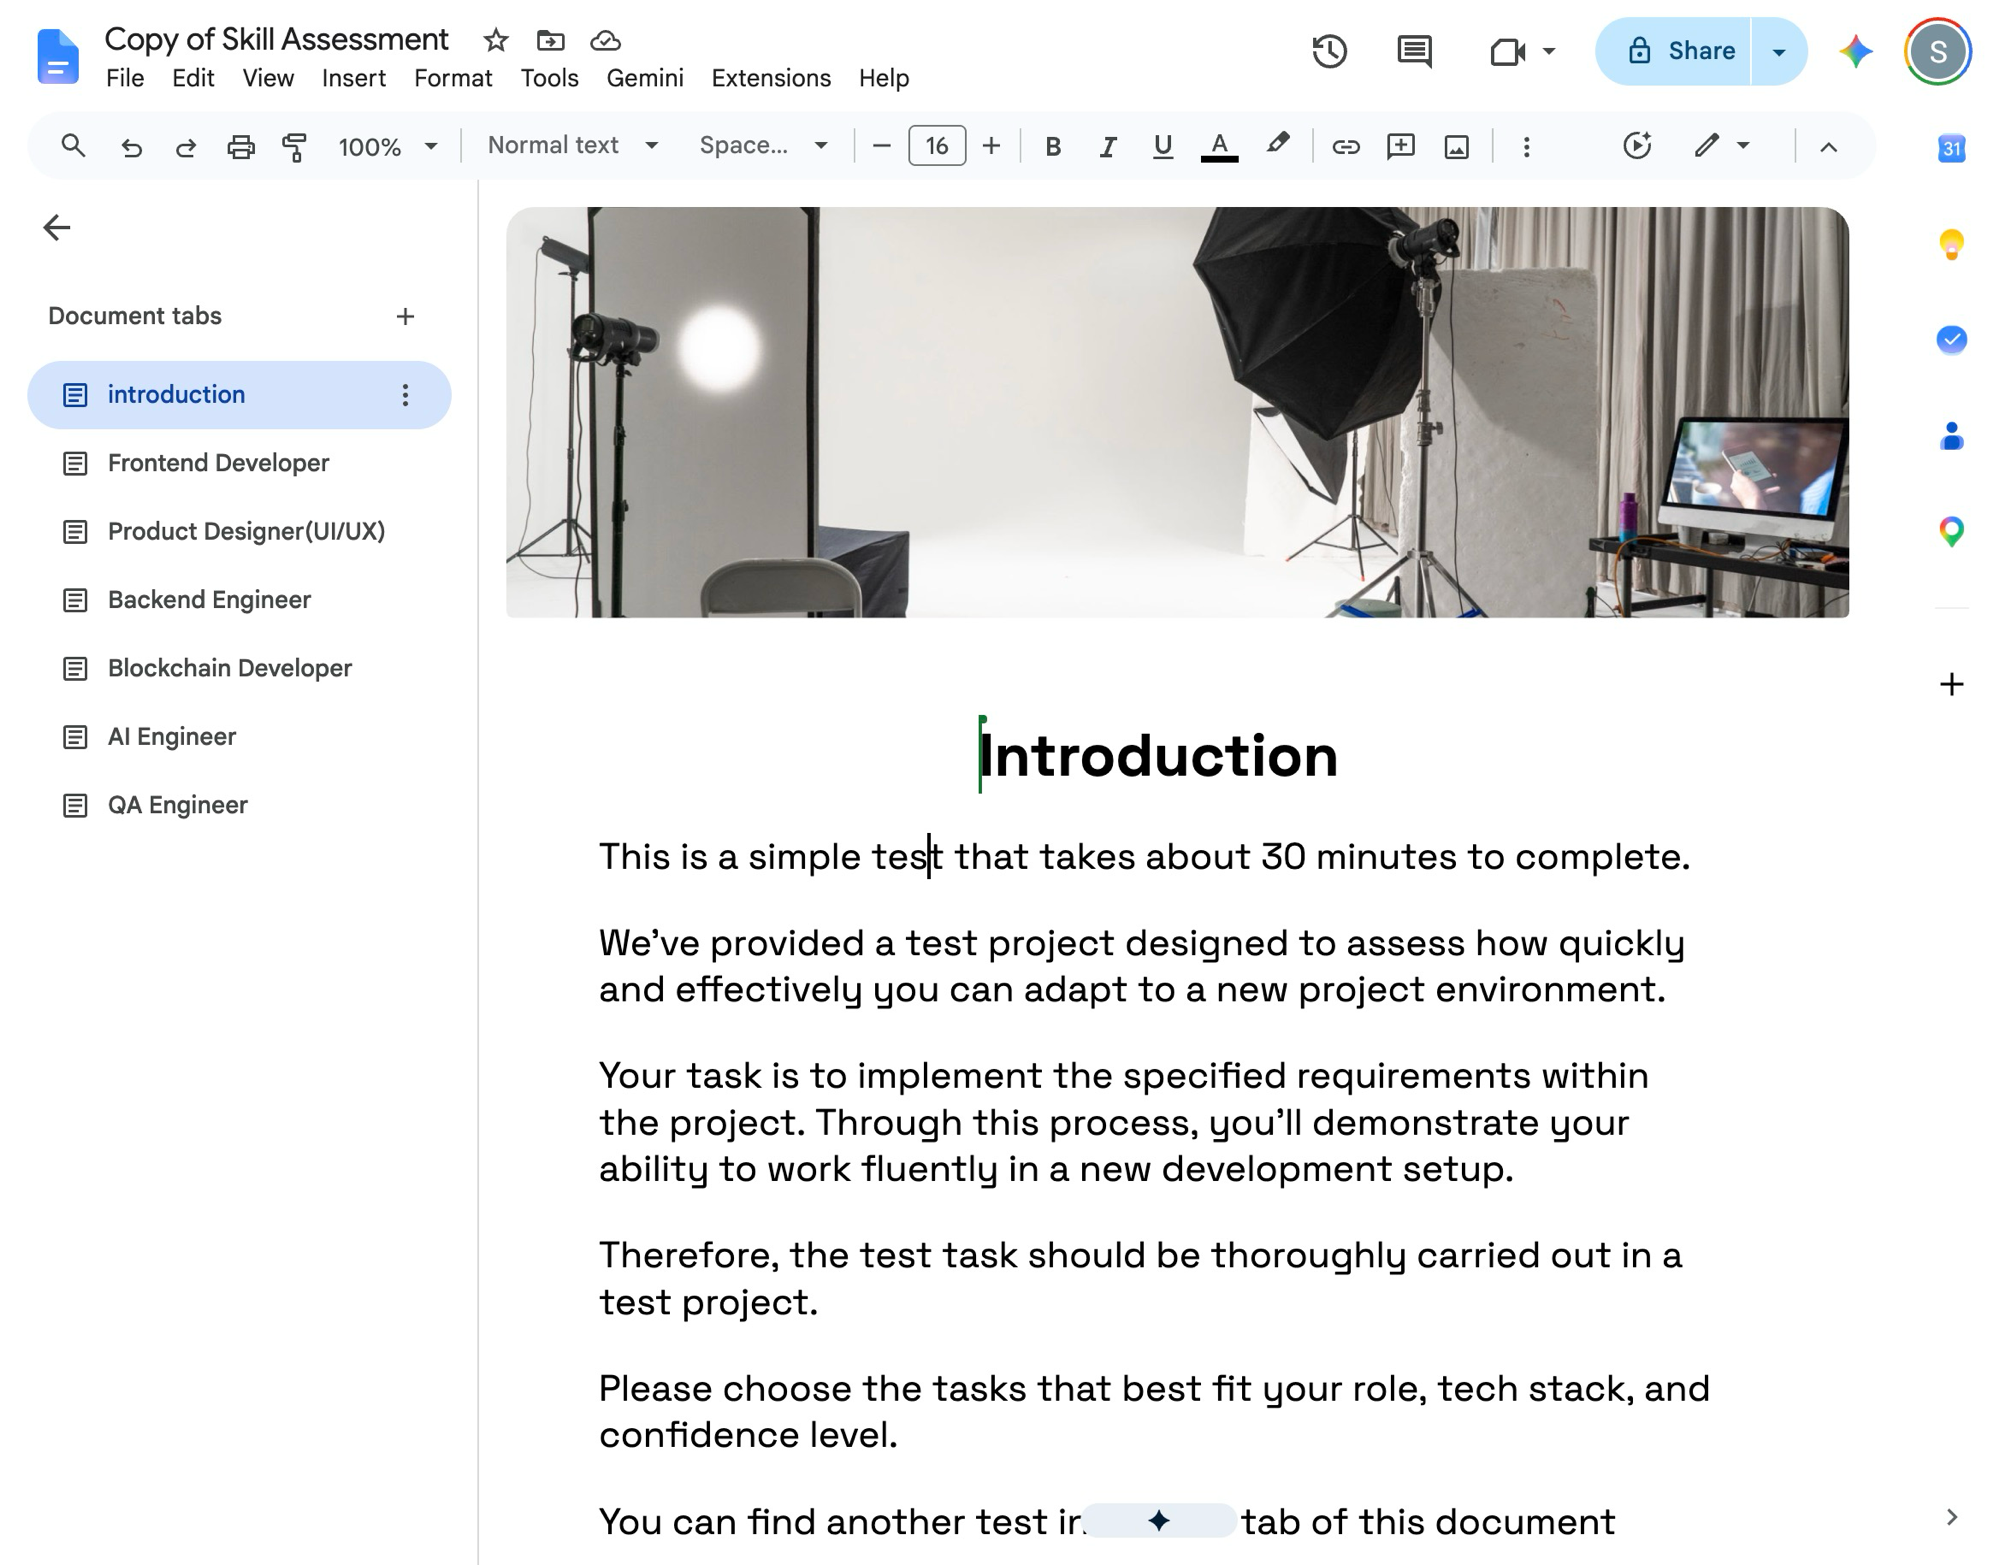Open the Google Docs home icon
2000x1565 pixels.
point(57,56)
